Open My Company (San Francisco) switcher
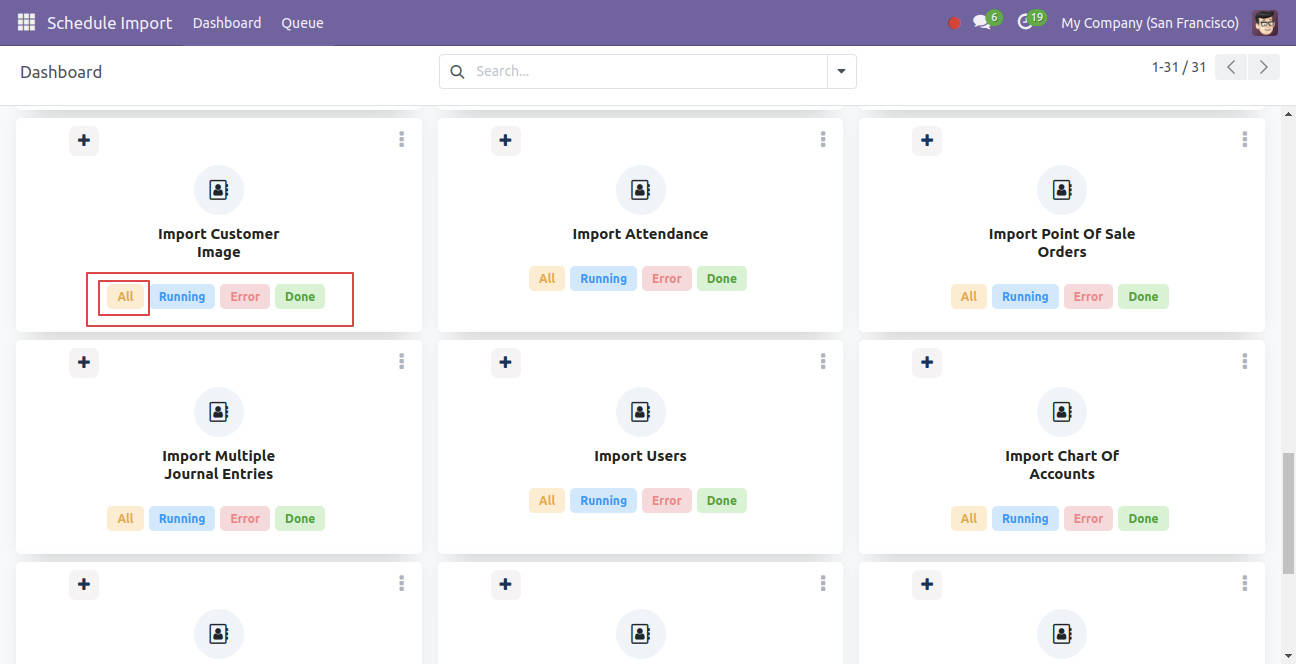 (x=1150, y=23)
